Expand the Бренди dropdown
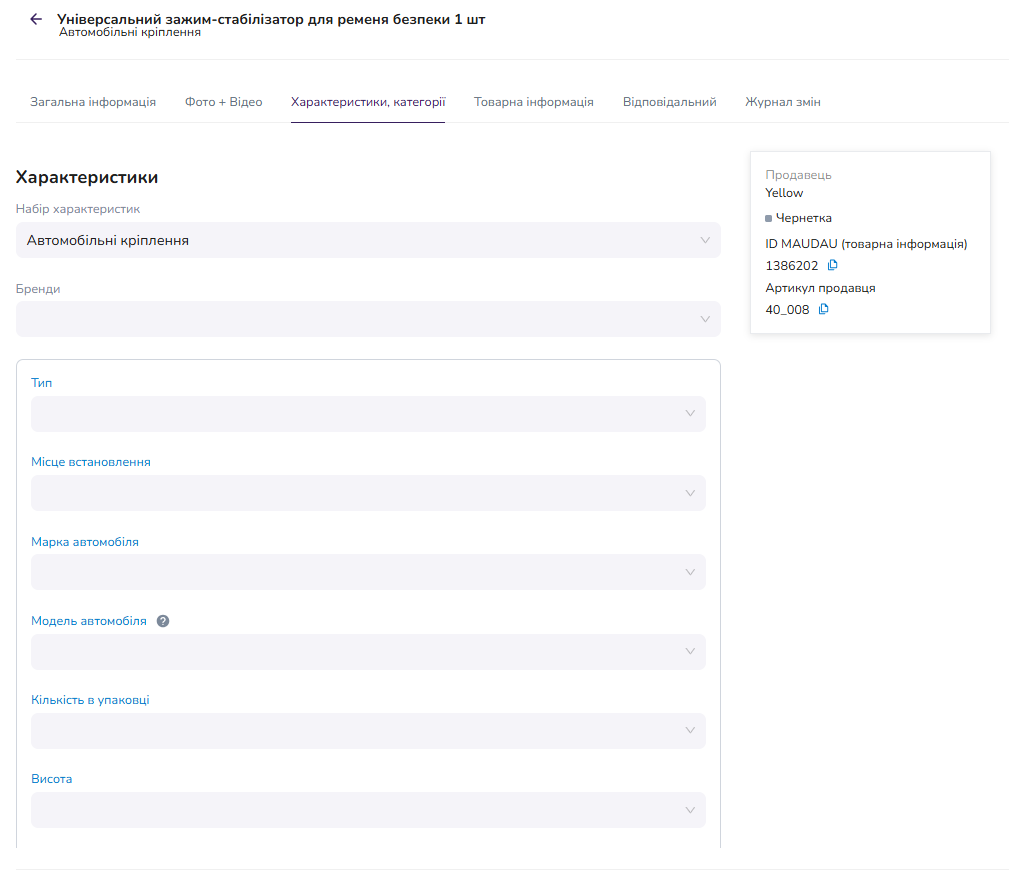 (x=368, y=319)
